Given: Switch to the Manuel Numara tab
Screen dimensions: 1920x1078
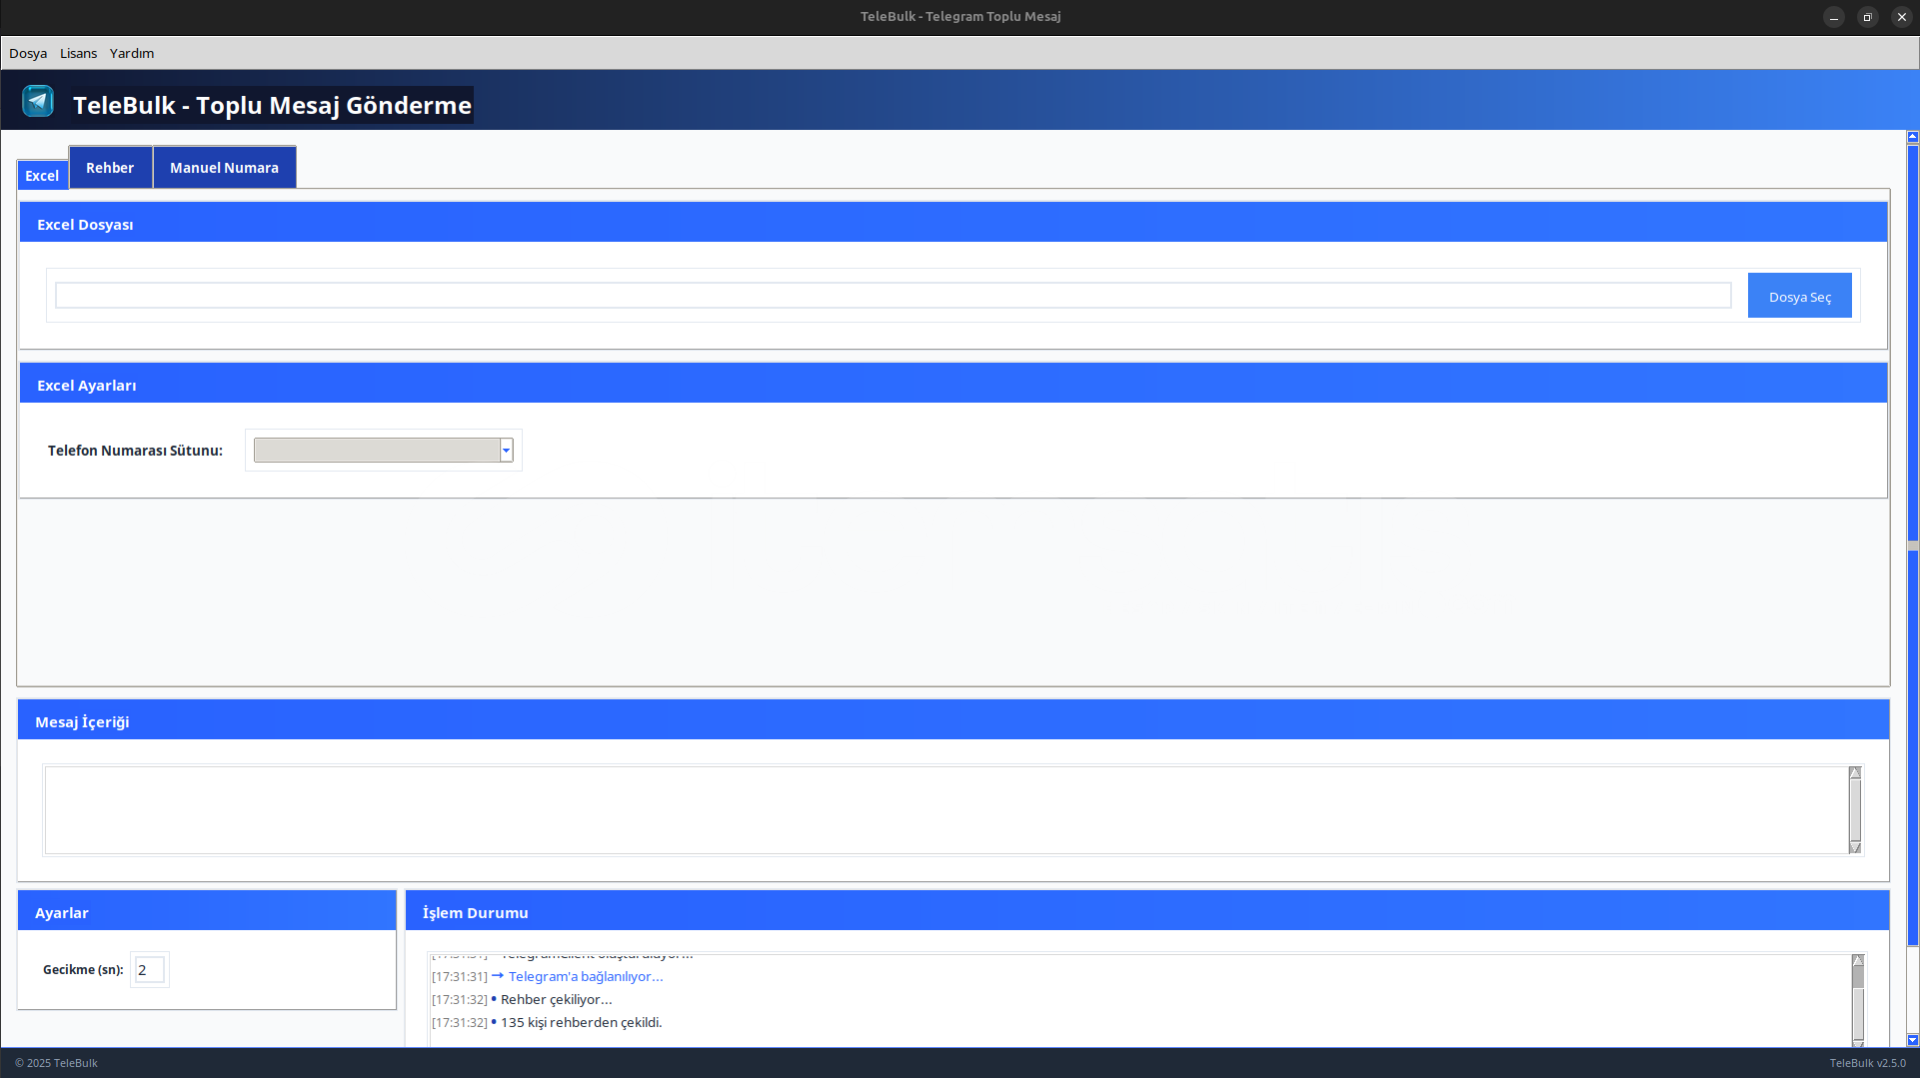Looking at the screenshot, I should (x=224, y=167).
